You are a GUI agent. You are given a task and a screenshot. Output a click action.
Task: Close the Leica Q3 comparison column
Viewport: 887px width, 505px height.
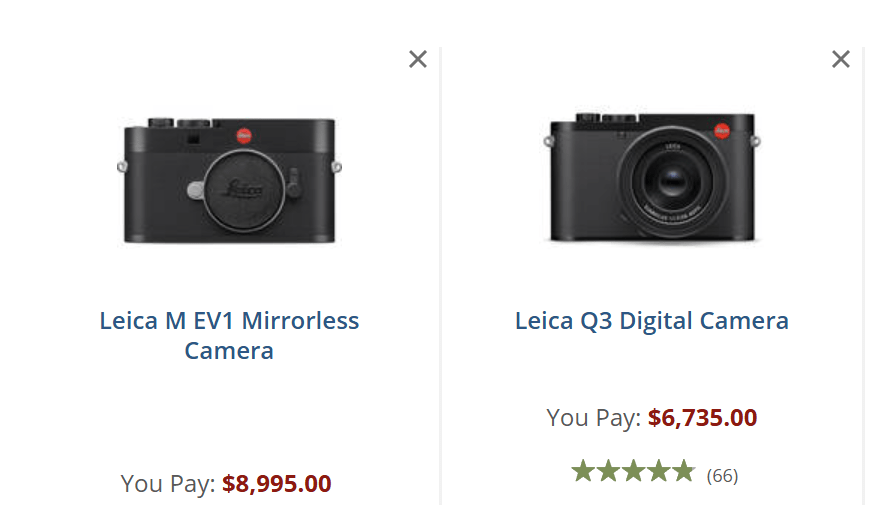(x=841, y=59)
